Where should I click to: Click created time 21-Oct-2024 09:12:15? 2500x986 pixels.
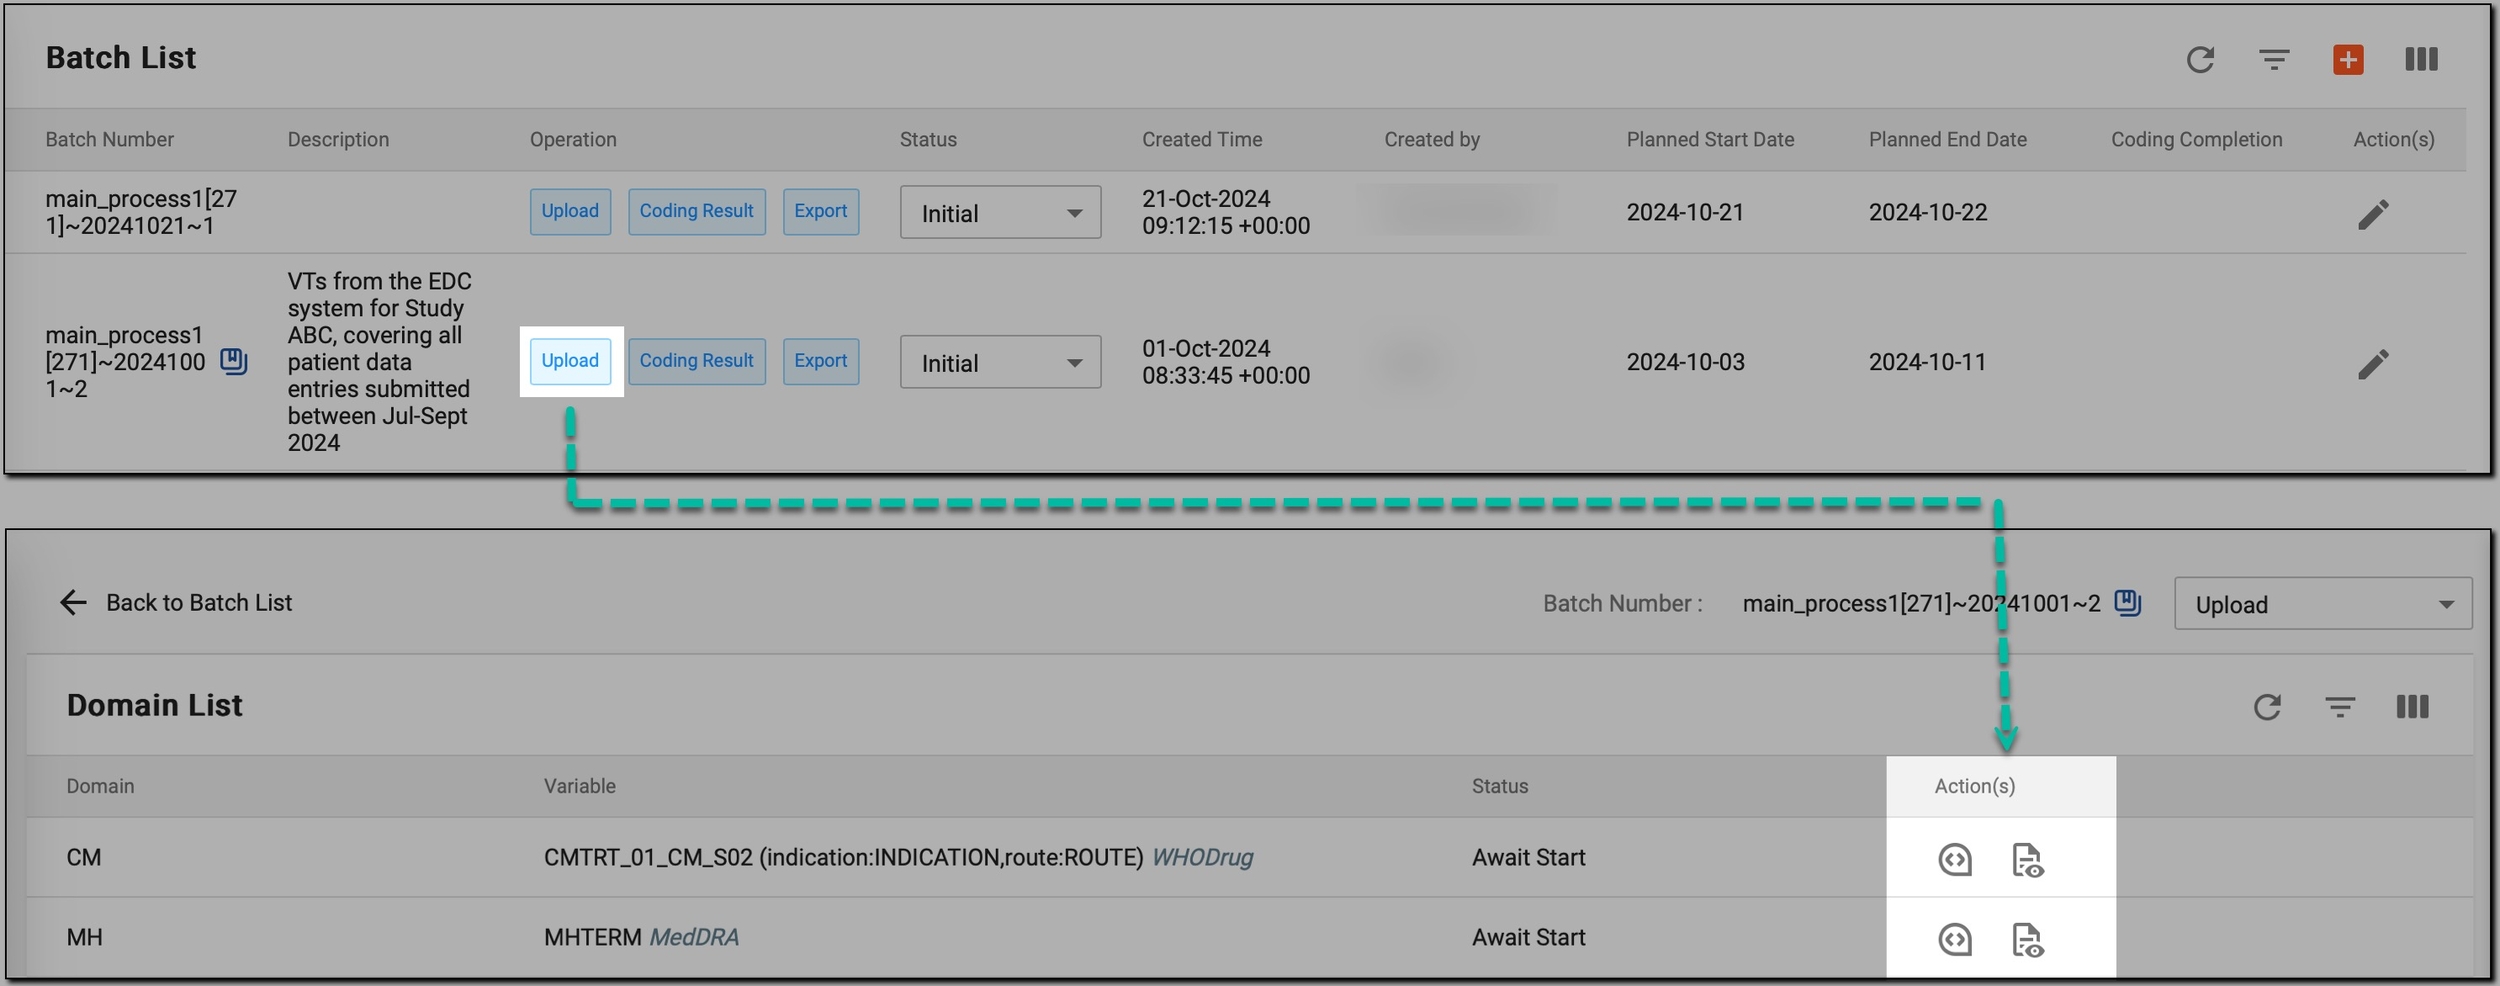(x=1226, y=212)
